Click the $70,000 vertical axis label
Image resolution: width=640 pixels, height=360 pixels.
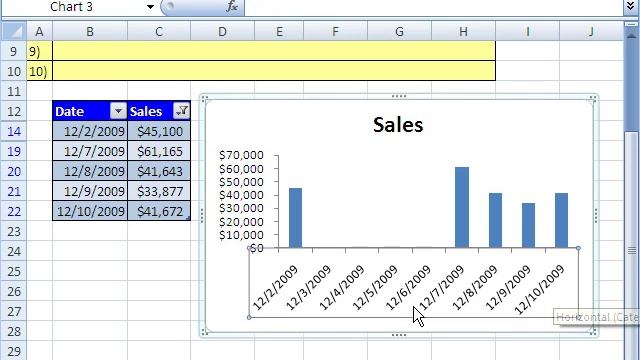[241, 155]
